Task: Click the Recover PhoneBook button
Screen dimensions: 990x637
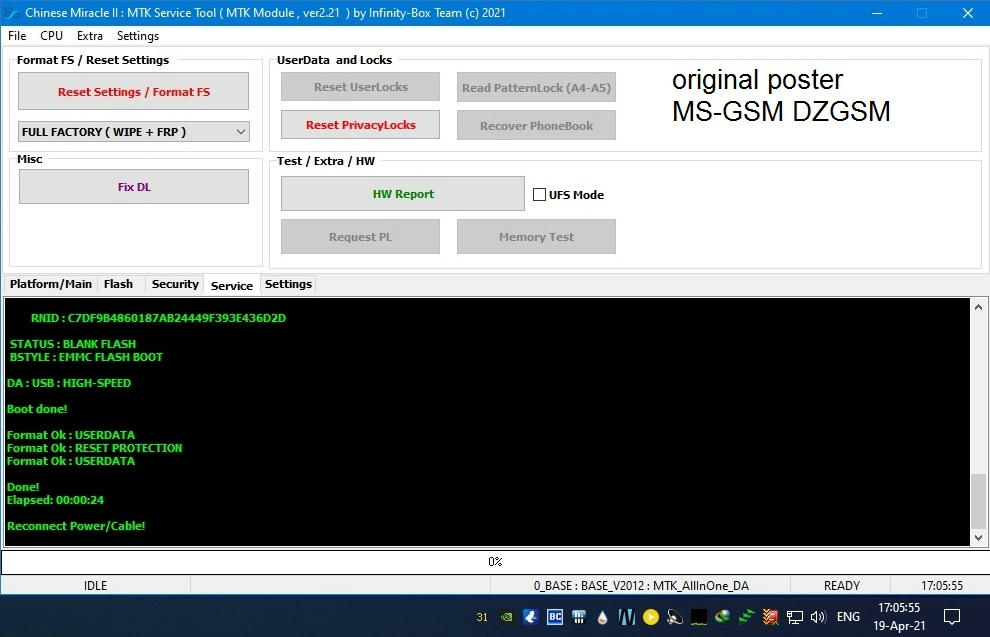Action: [x=536, y=126]
